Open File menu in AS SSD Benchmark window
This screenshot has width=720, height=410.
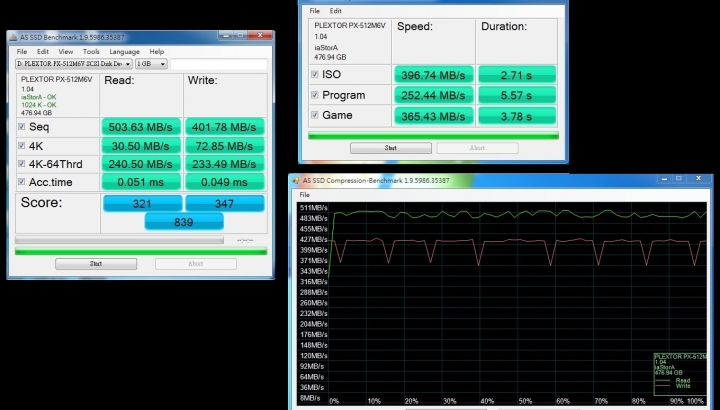22,51
